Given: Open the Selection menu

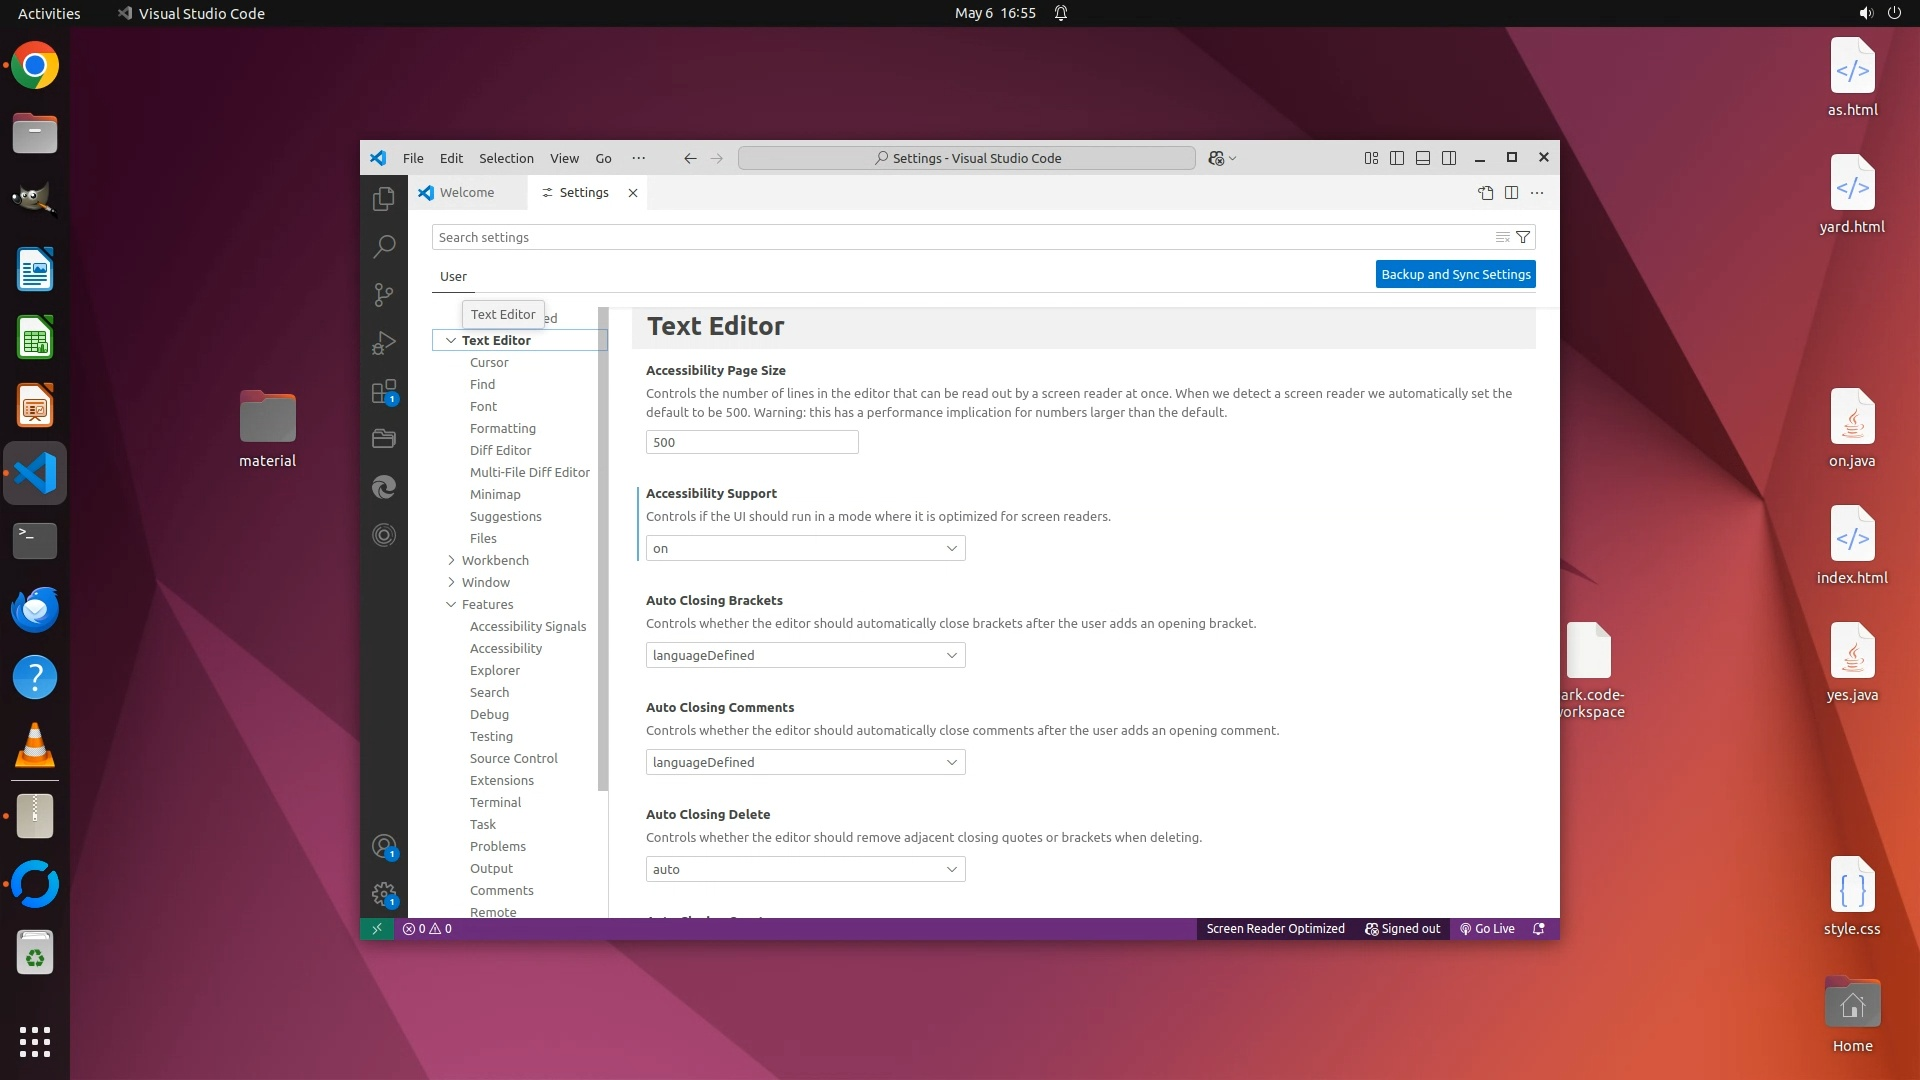Looking at the screenshot, I should tap(506, 158).
